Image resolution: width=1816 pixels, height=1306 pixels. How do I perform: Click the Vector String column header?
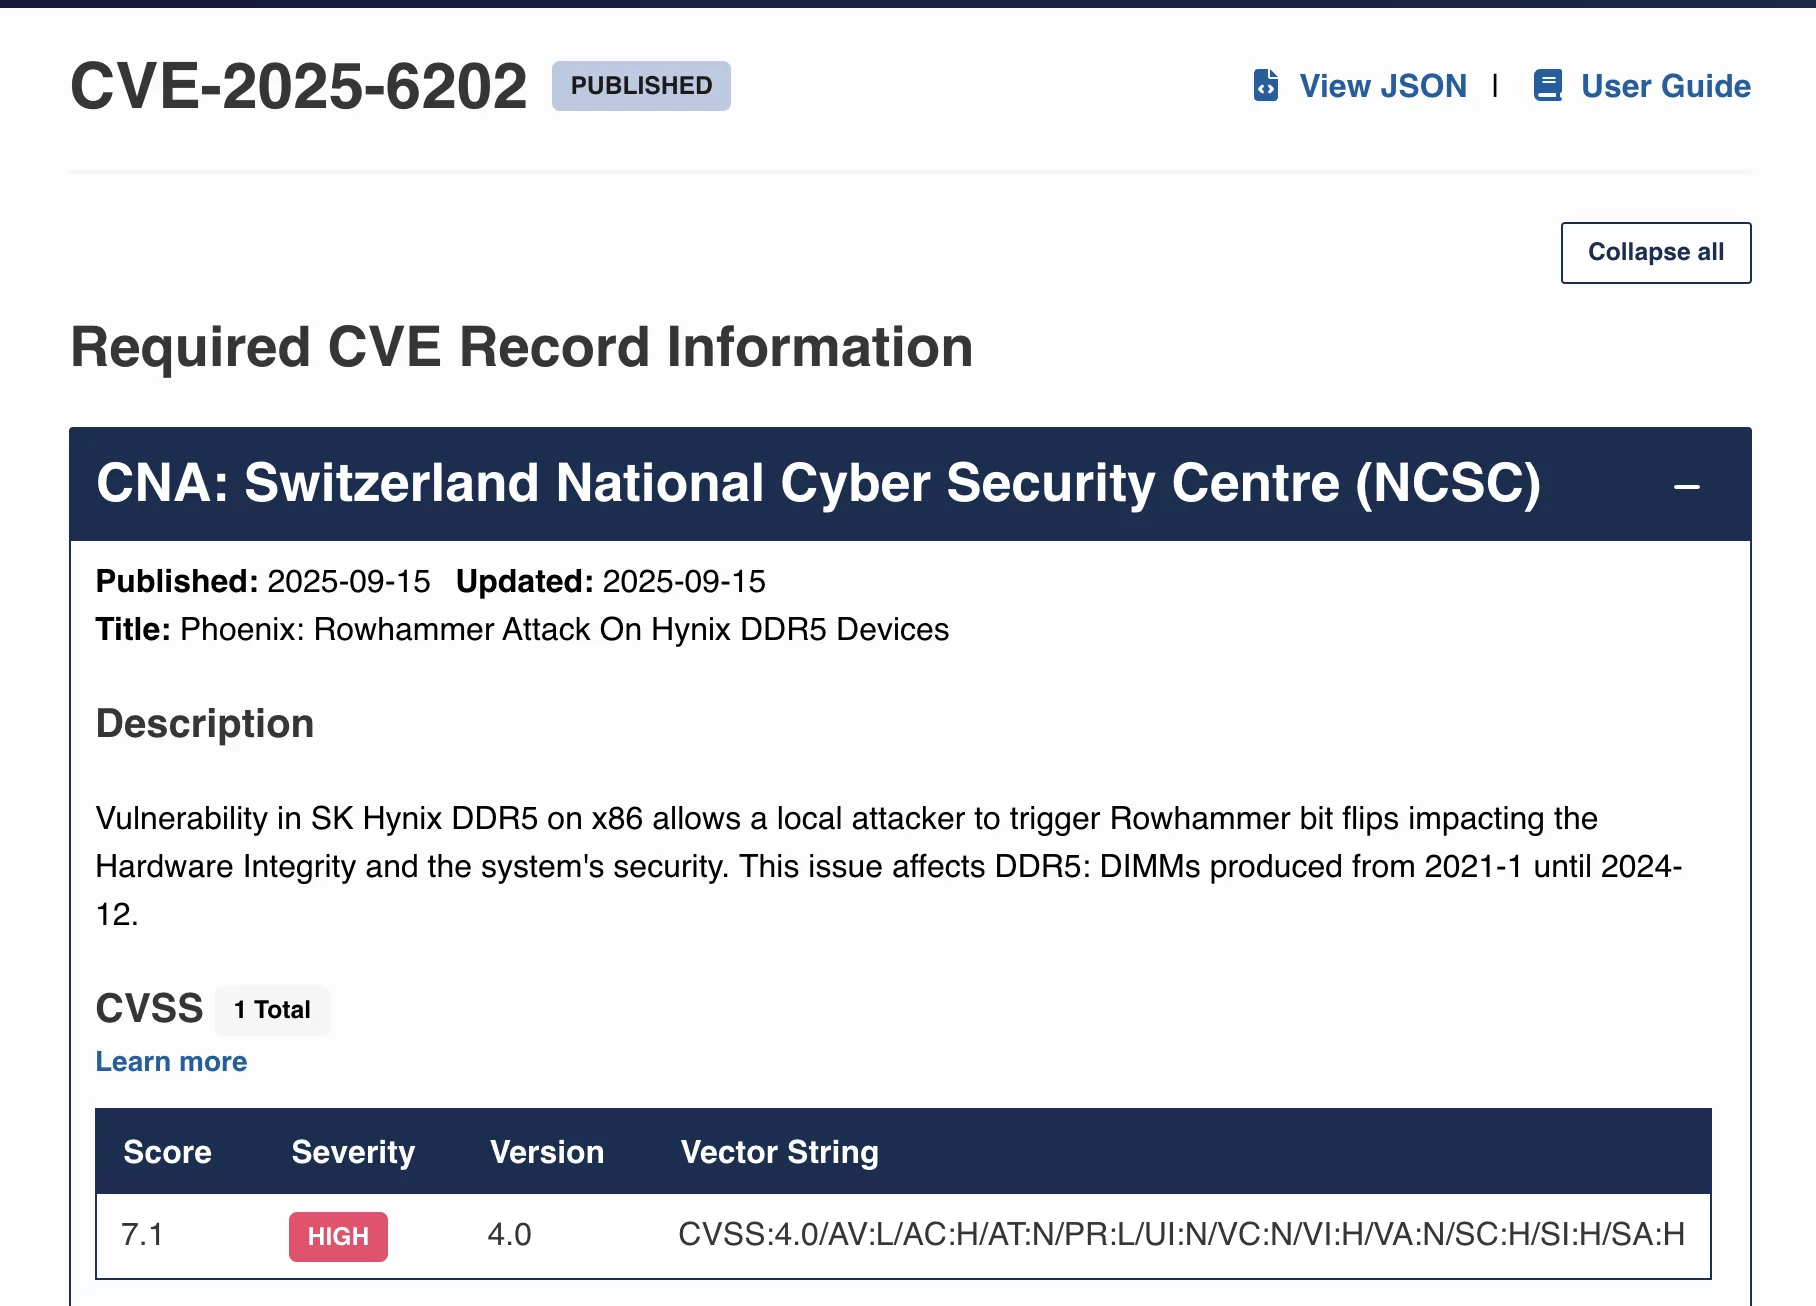[x=779, y=1152]
